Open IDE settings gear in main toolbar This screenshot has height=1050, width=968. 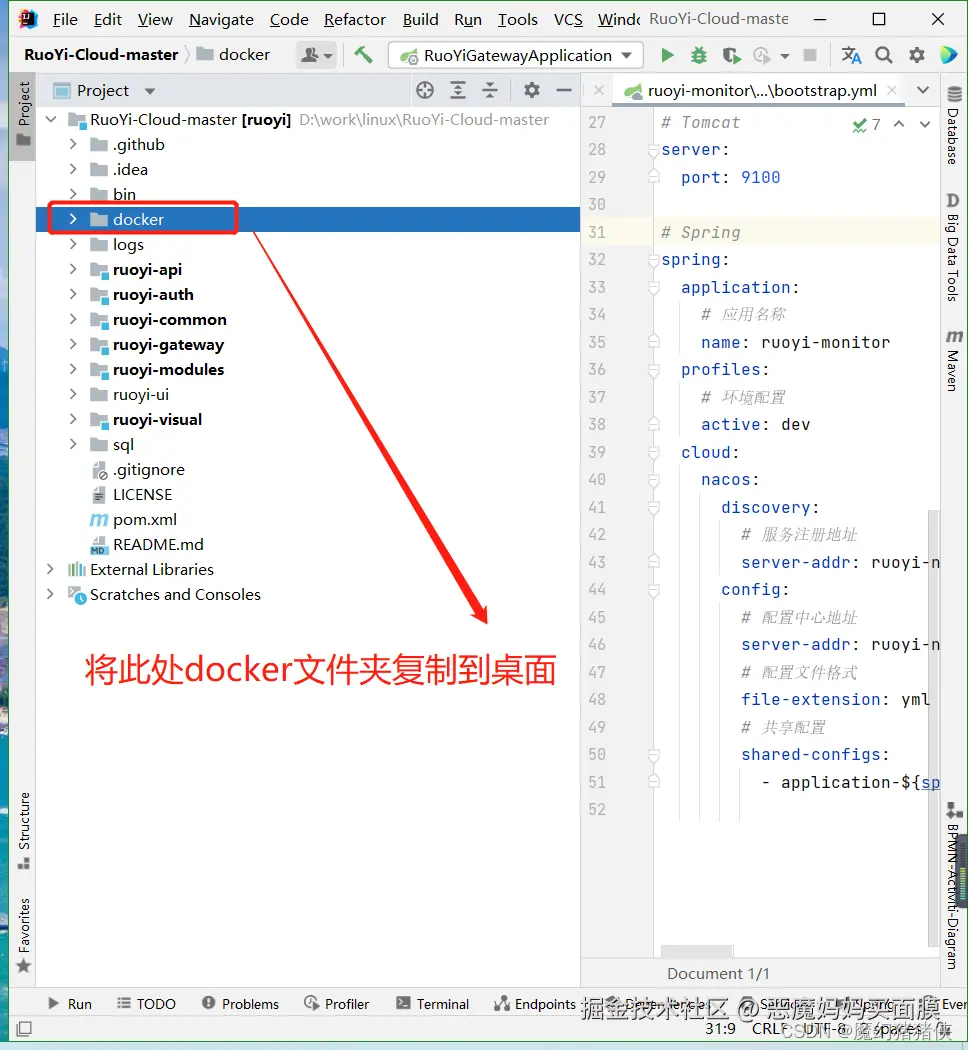pos(916,55)
